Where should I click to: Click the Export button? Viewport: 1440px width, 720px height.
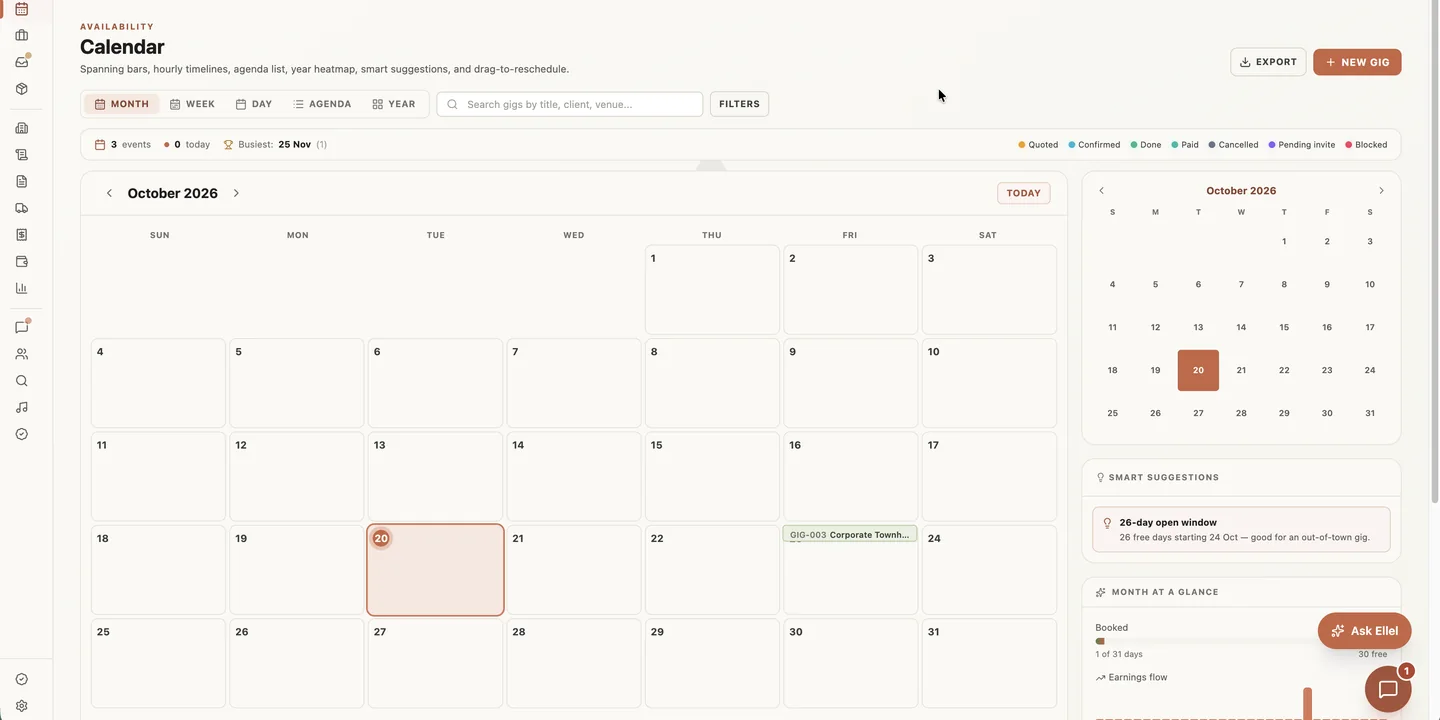coord(1268,62)
